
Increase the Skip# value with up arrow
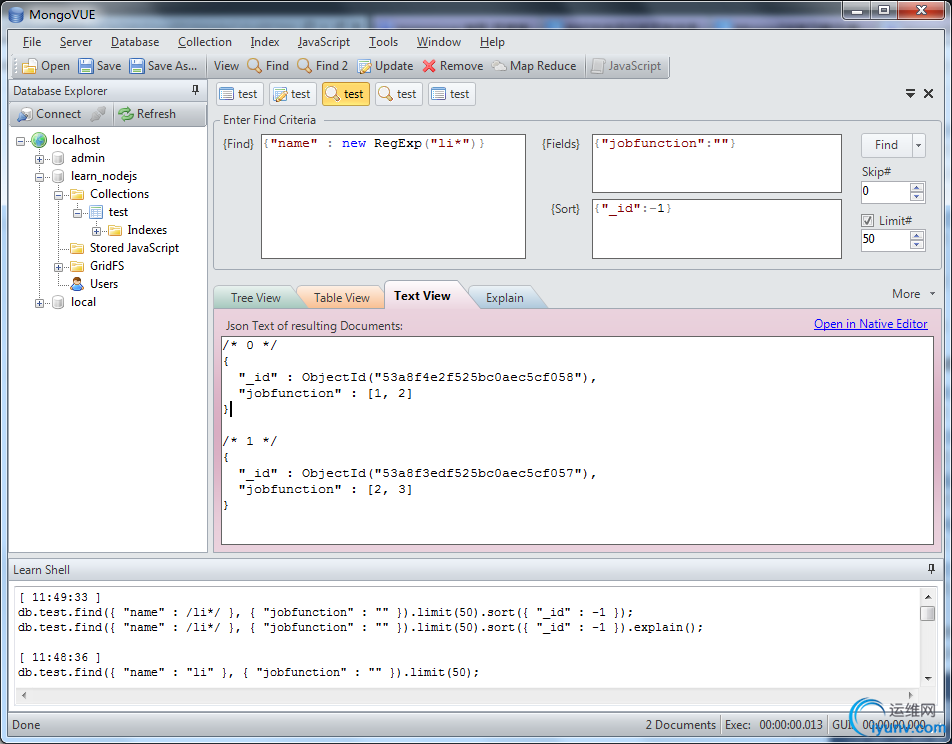(917, 187)
